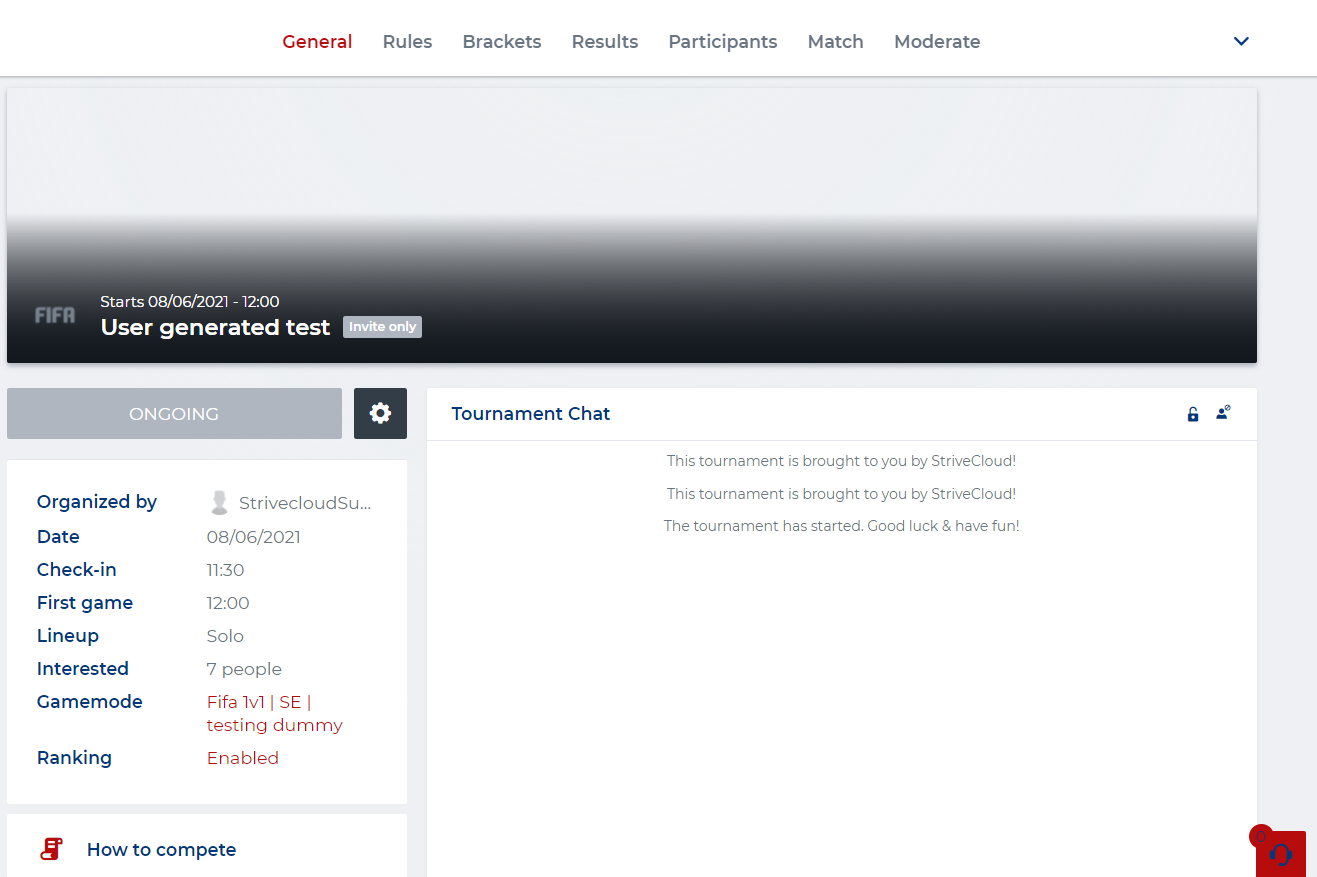
Task: Go to the Results tab
Action: coord(604,42)
